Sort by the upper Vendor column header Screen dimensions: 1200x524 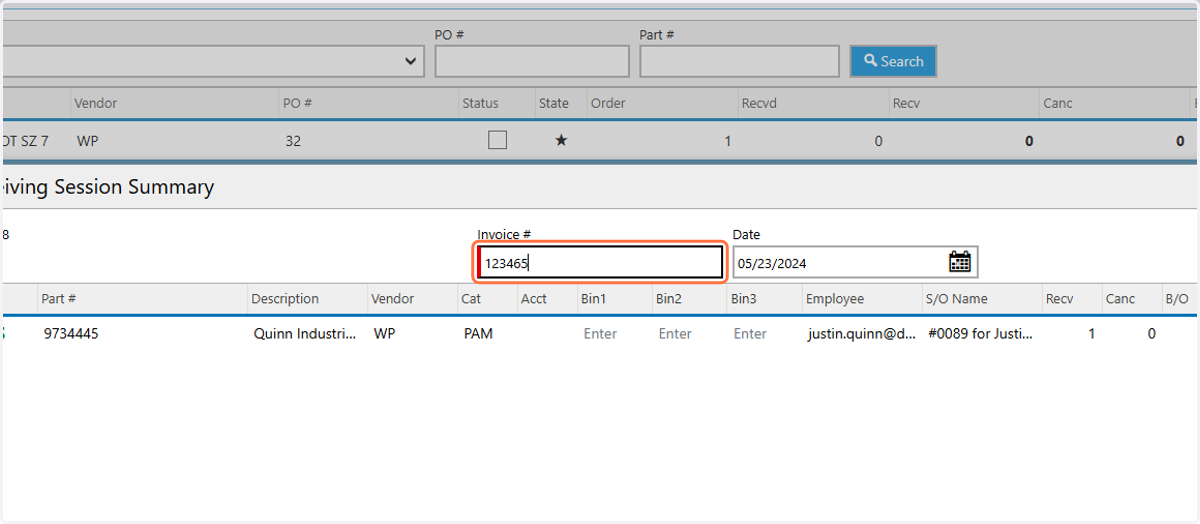[95, 103]
